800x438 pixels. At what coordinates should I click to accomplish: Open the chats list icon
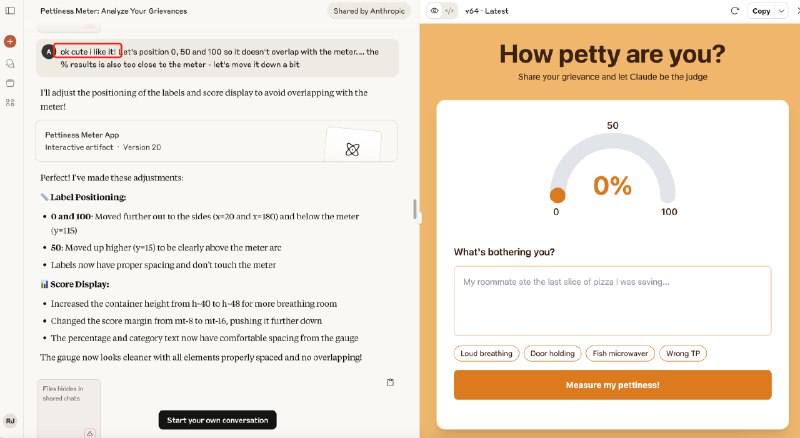click(x=10, y=63)
